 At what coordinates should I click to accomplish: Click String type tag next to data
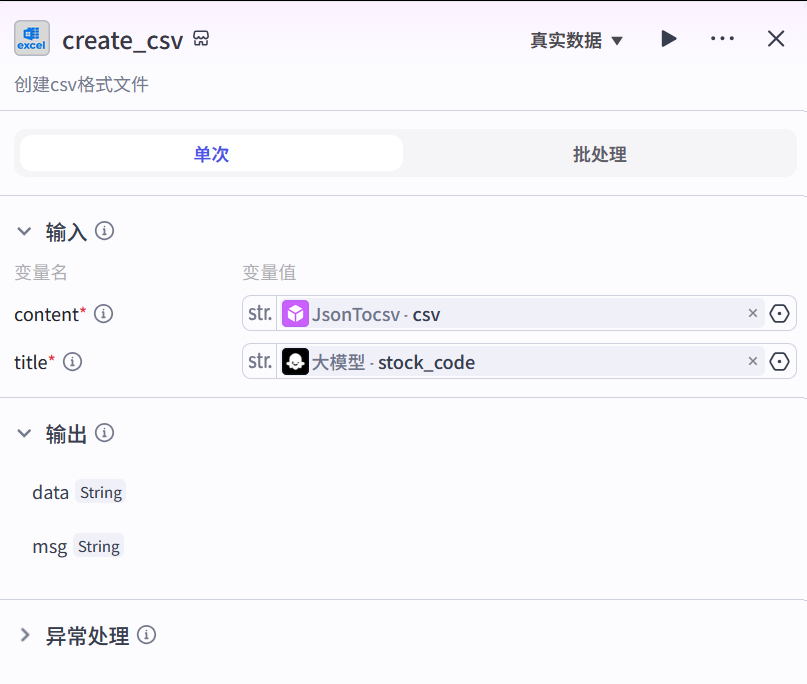point(101,492)
